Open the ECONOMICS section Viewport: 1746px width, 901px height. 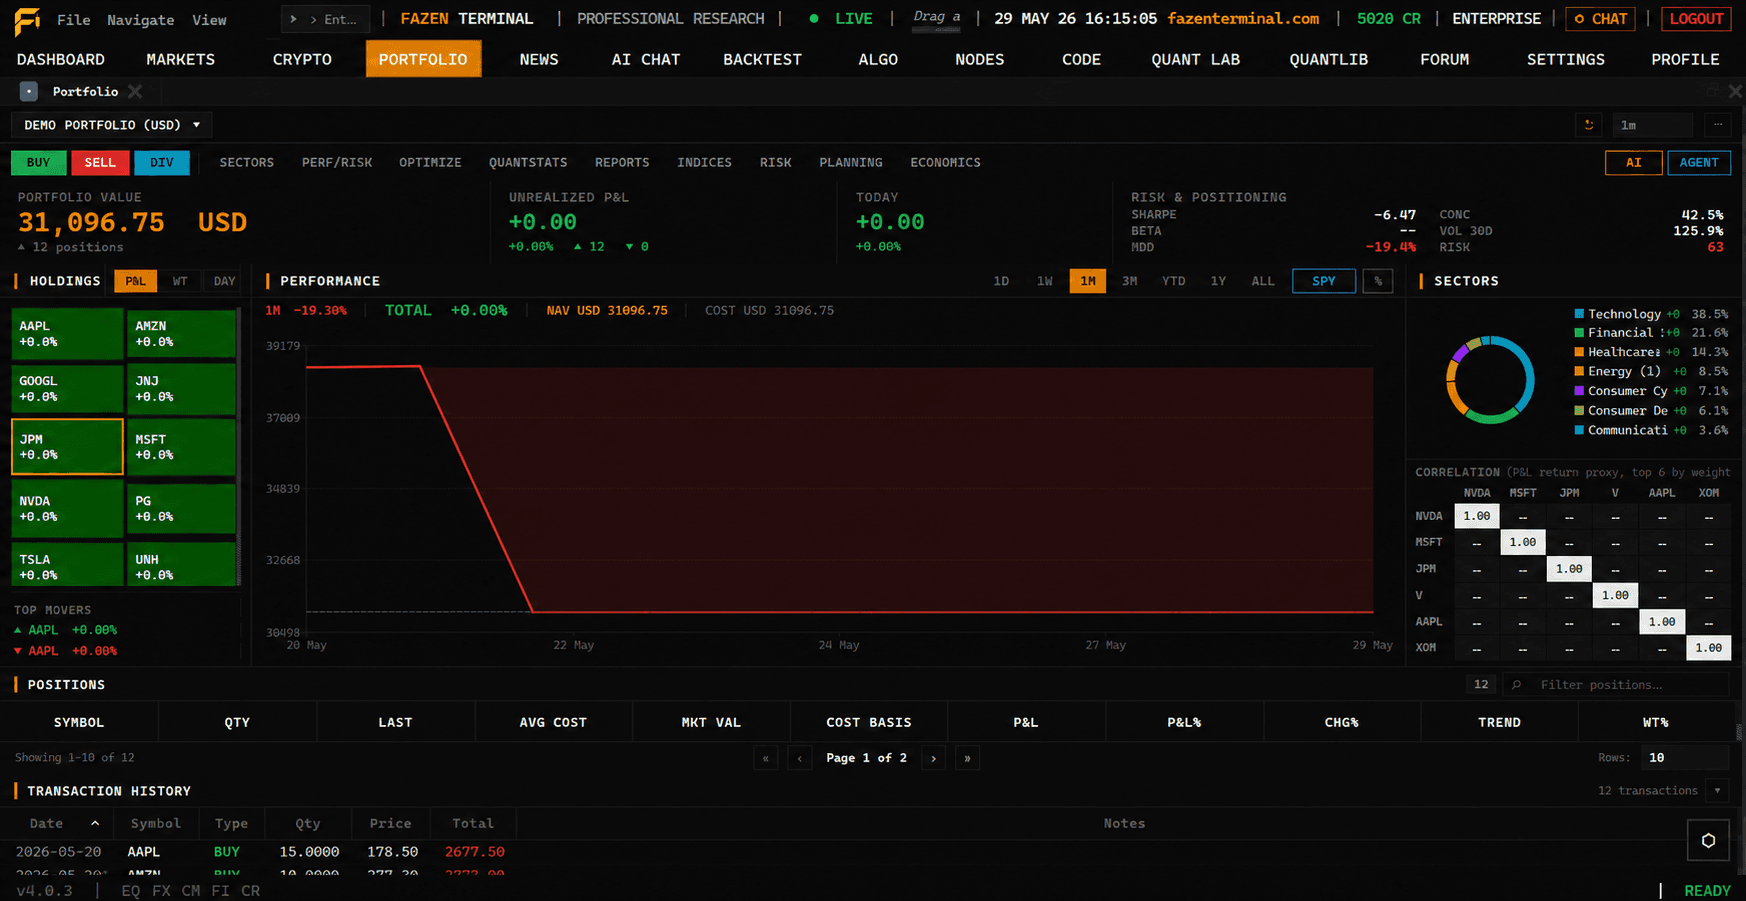point(945,163)
